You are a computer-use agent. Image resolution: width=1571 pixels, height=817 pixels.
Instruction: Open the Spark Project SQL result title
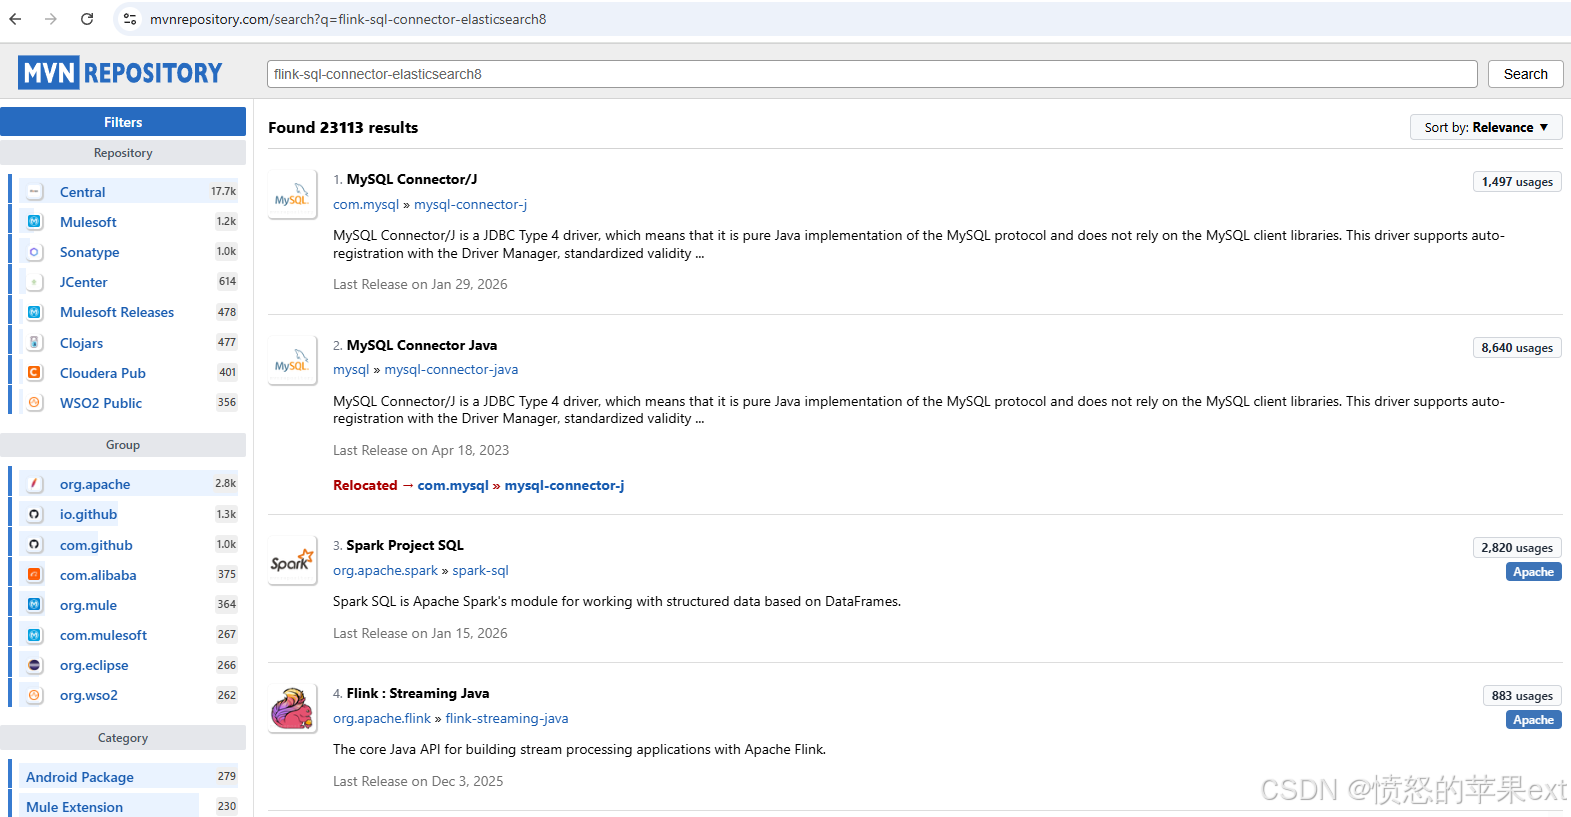click(x=405, y=545)
